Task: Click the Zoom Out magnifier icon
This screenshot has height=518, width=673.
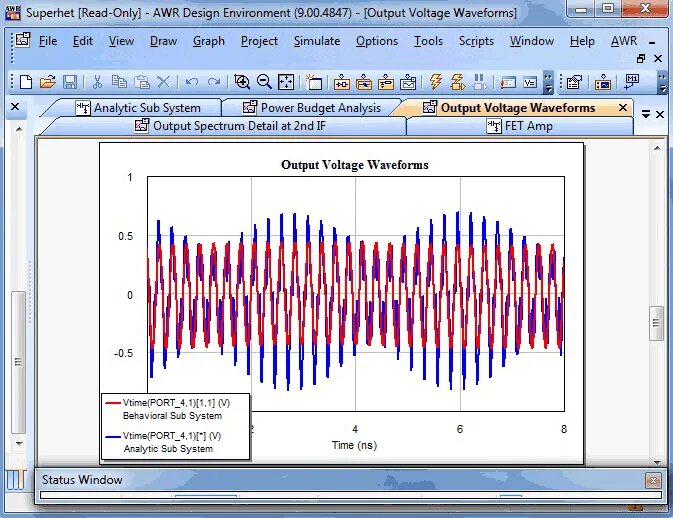Action: [264, 82]
